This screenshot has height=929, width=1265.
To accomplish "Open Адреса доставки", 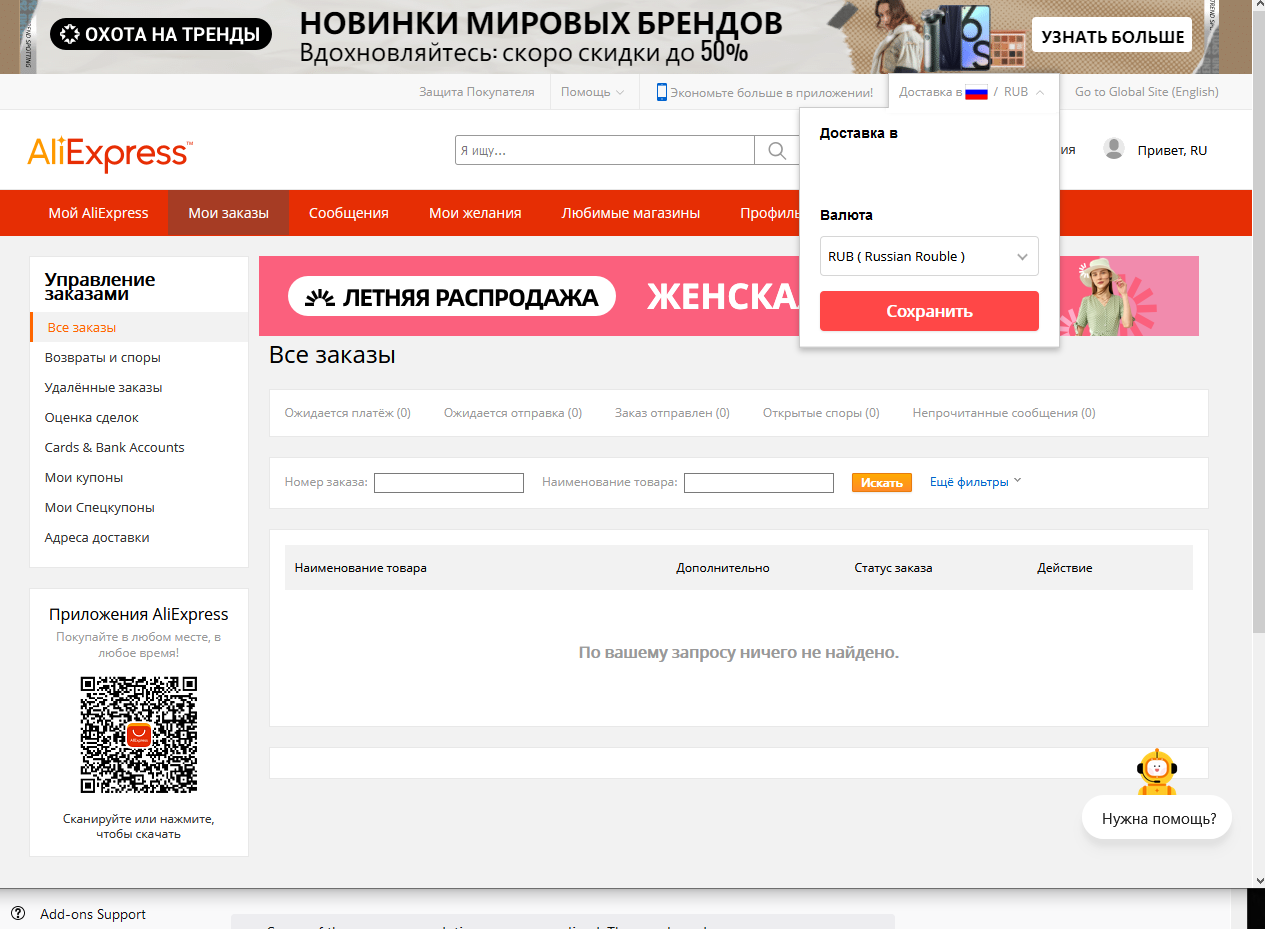I will [97, 537].
